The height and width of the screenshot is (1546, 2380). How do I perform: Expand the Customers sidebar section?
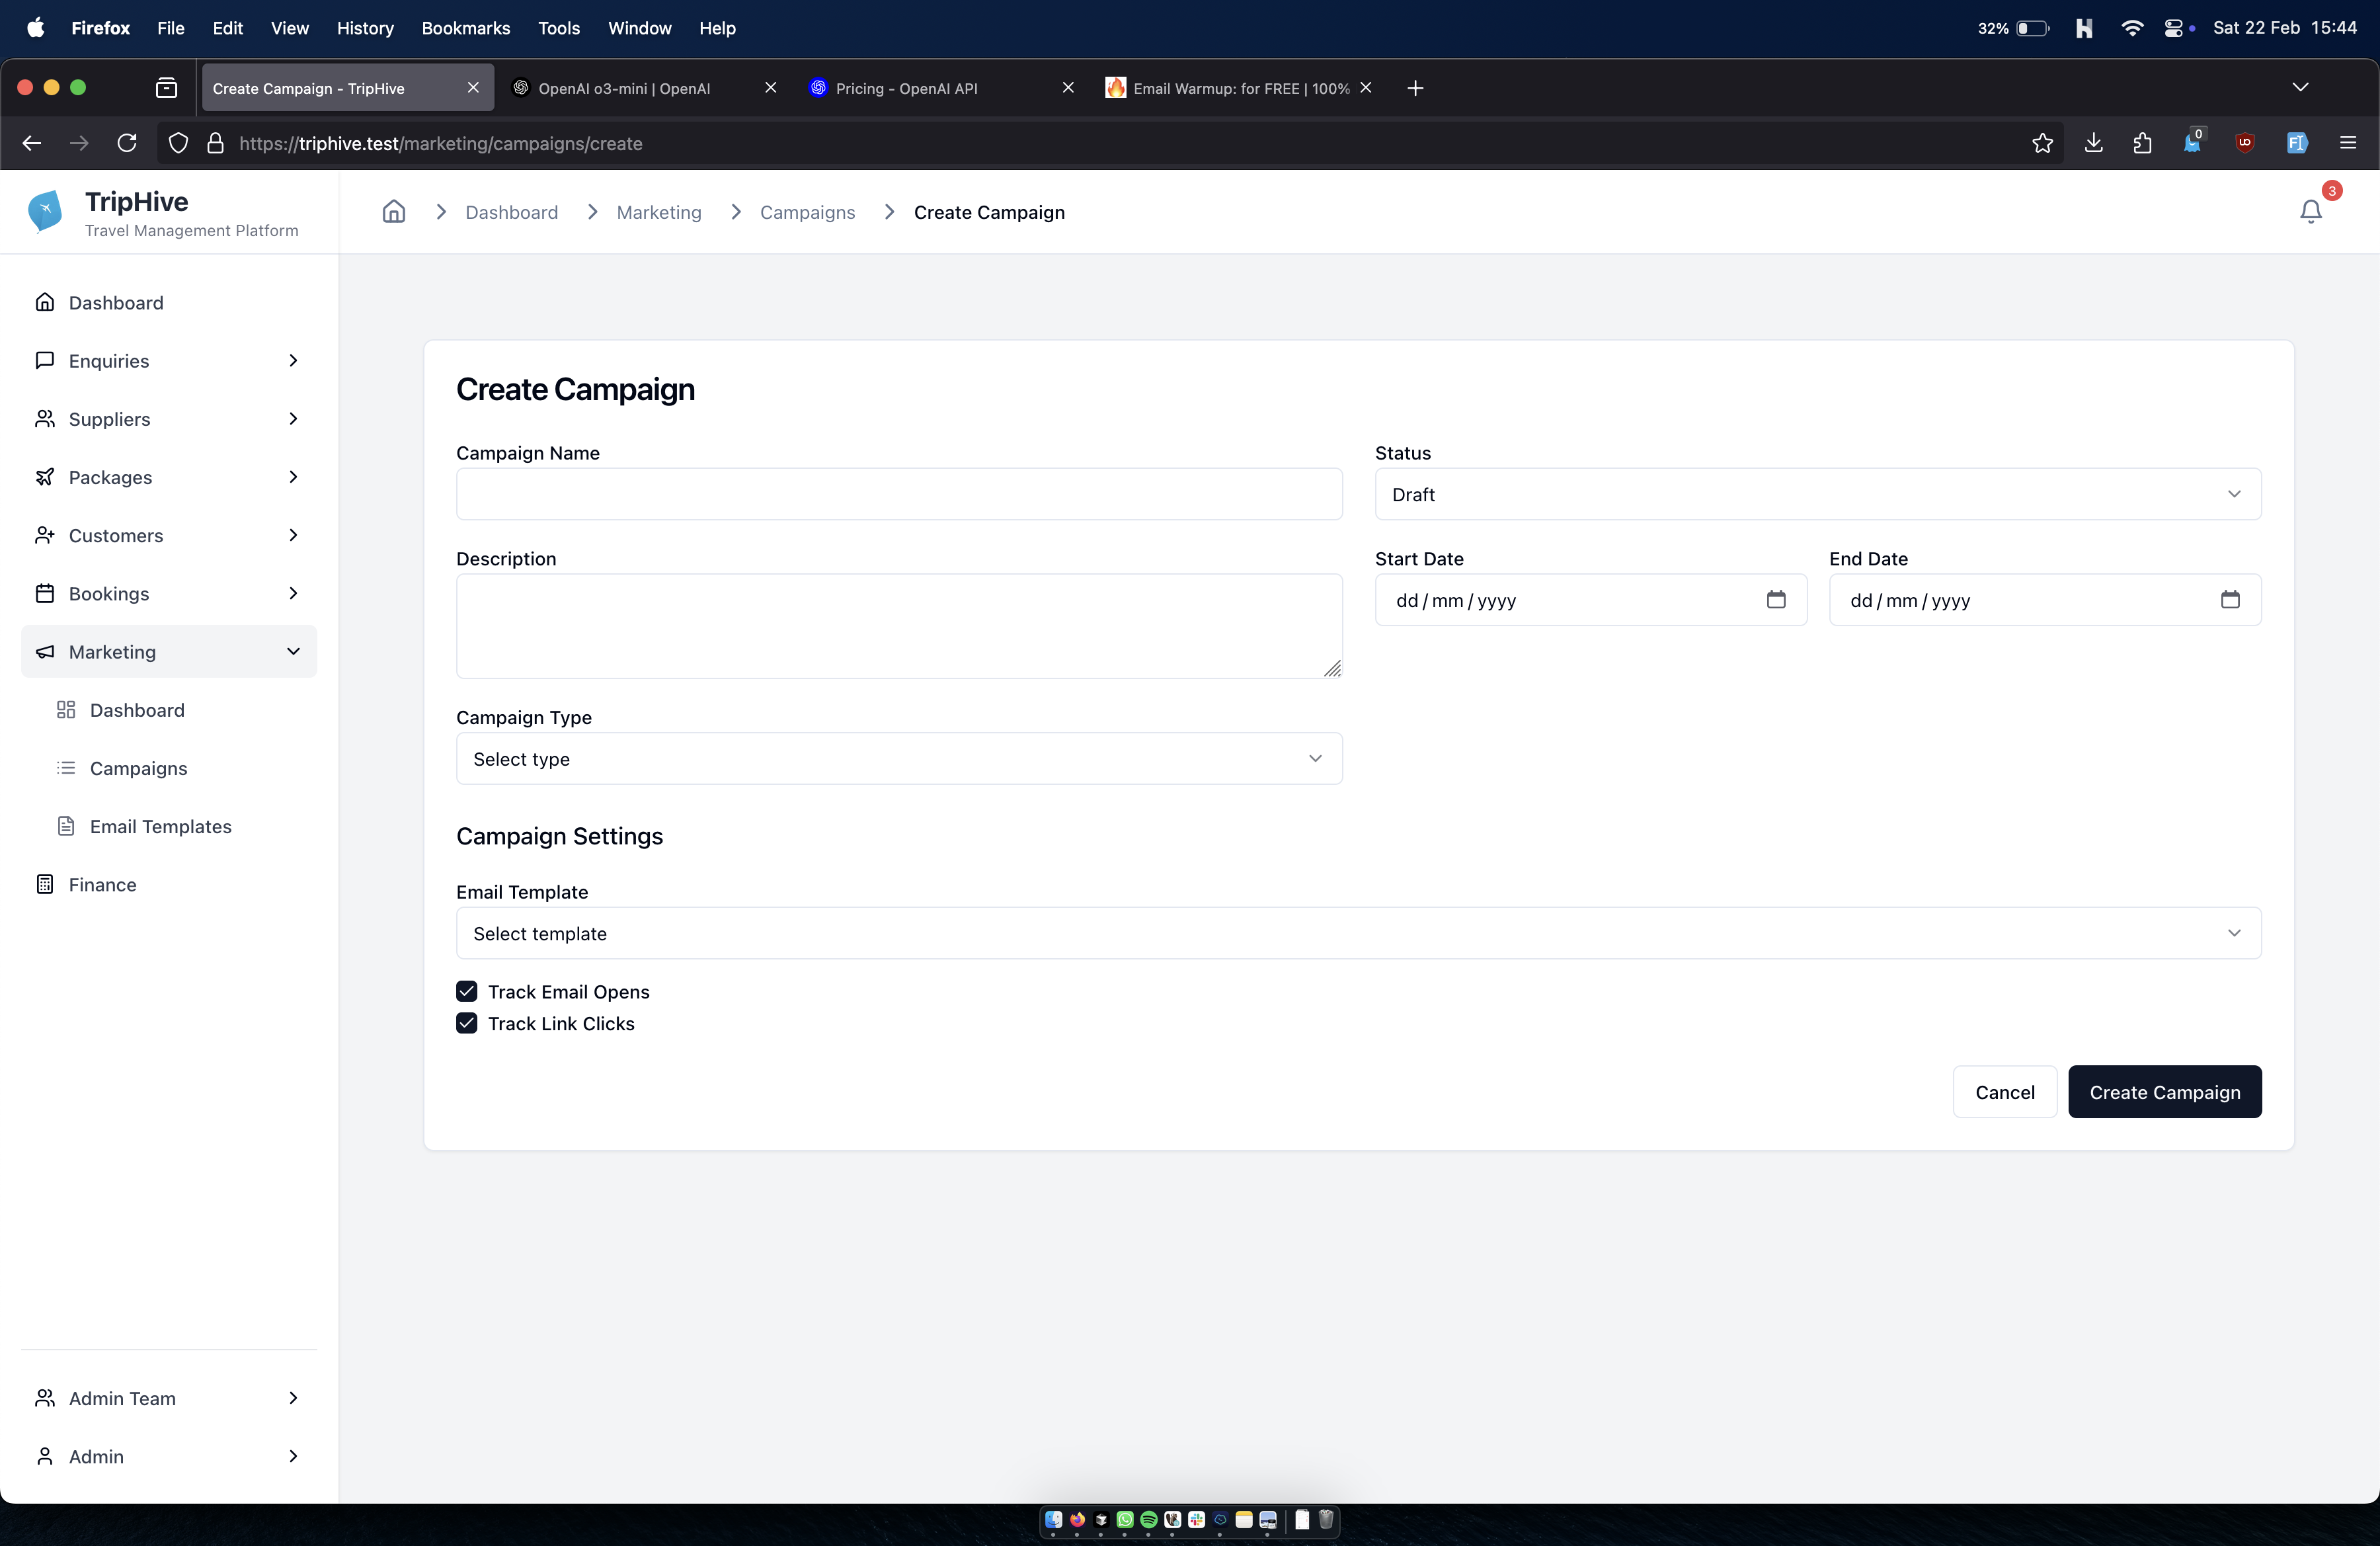tap(168, 535)
